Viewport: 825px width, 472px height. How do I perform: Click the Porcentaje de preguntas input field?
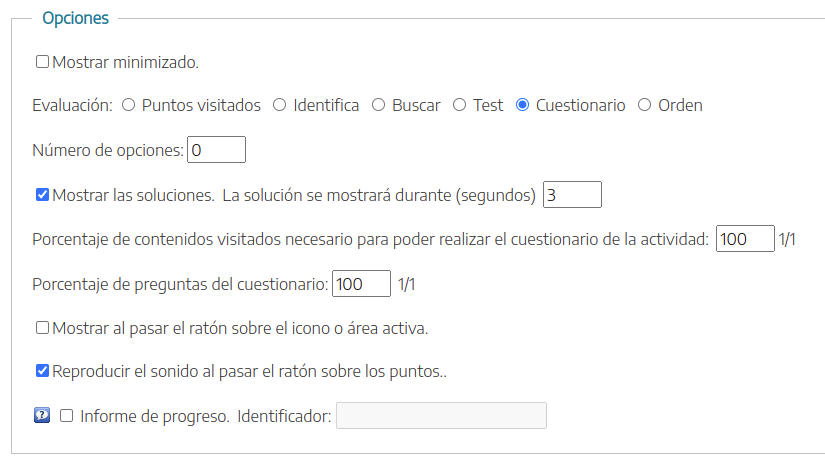361,284
